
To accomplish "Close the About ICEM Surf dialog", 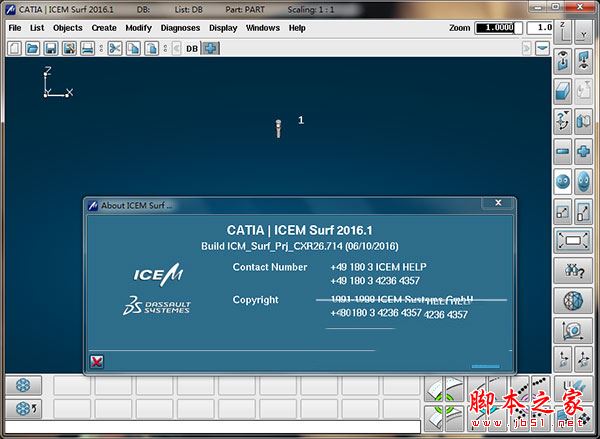I will [x=498, y=203].
